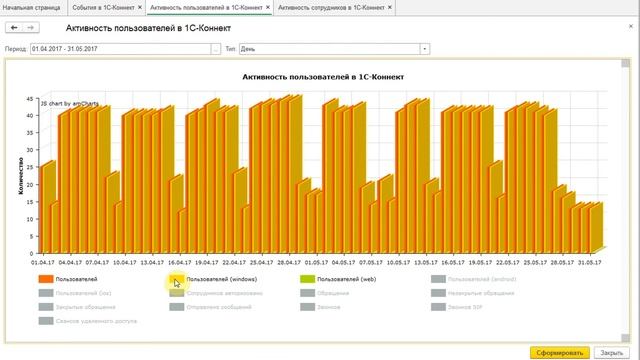Image resolution: width=640 pixels, height=360 pixels.
Task: Click the Тип field showing 'День'
Action: tap(329, 49)
